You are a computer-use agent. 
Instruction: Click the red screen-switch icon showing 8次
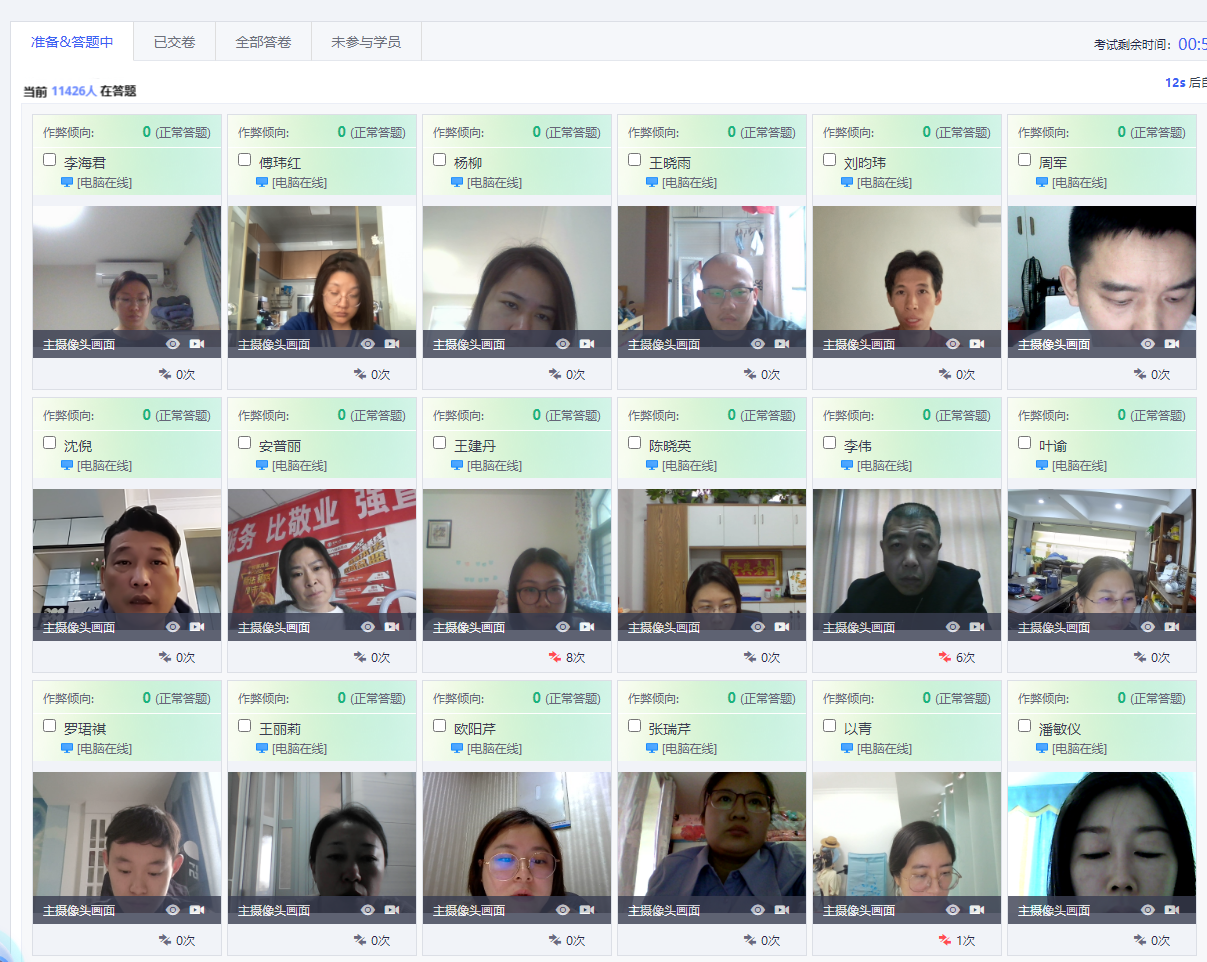click(x=555, y=658)
